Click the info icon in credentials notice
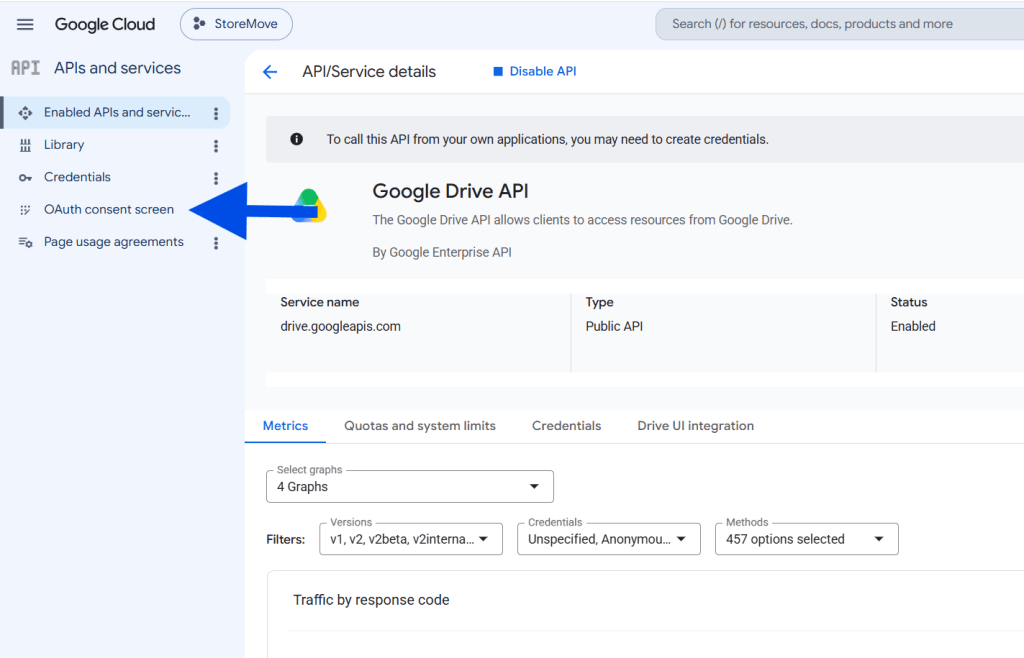1024x658 pixels. pyautogui.click(x=296, y=139)
